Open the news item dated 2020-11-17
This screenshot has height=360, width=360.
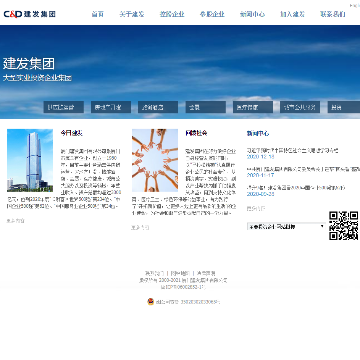(x=303, y=169)
